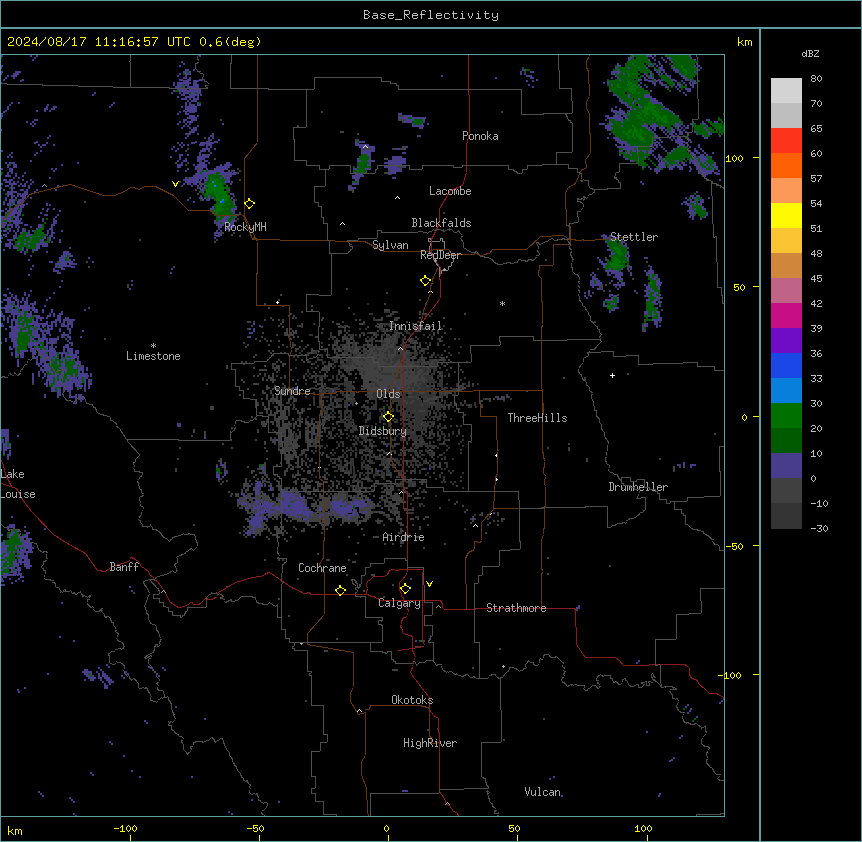The image size is (862, 842).
Task: Click the Strathmore label
Action: [x=516, y=608]
